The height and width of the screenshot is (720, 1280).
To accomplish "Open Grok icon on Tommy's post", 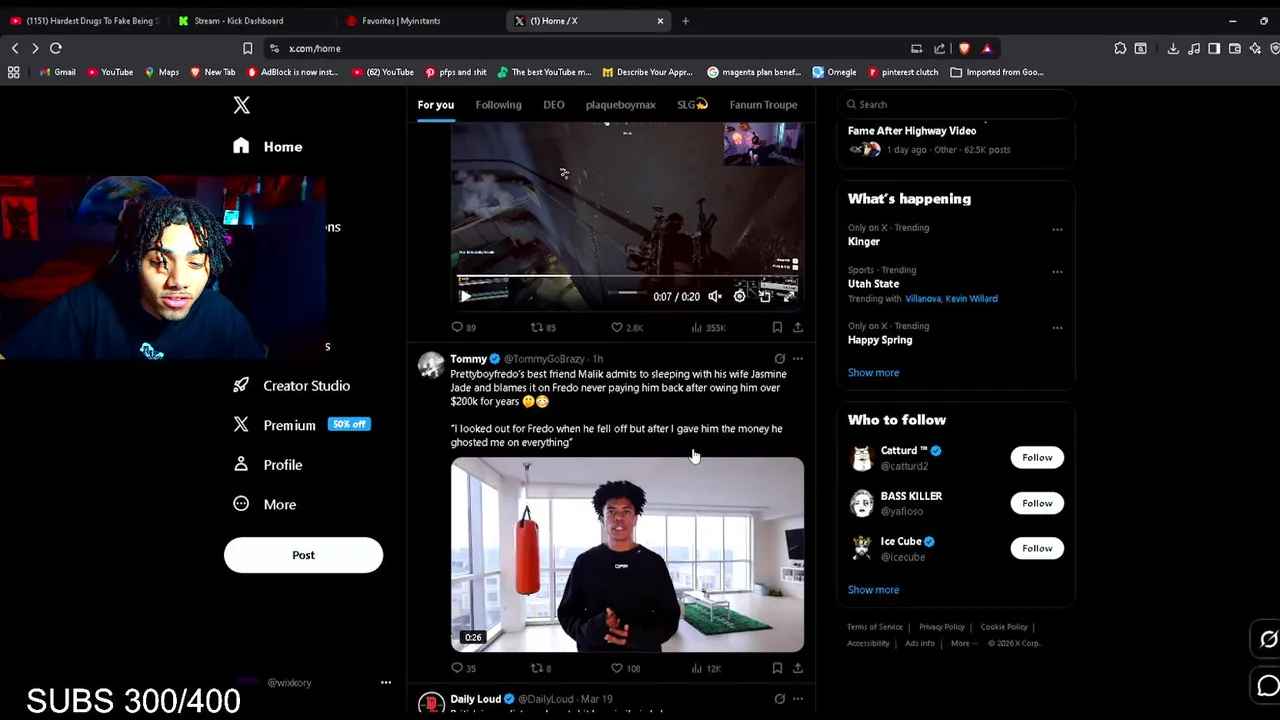I will coord(780,359).
